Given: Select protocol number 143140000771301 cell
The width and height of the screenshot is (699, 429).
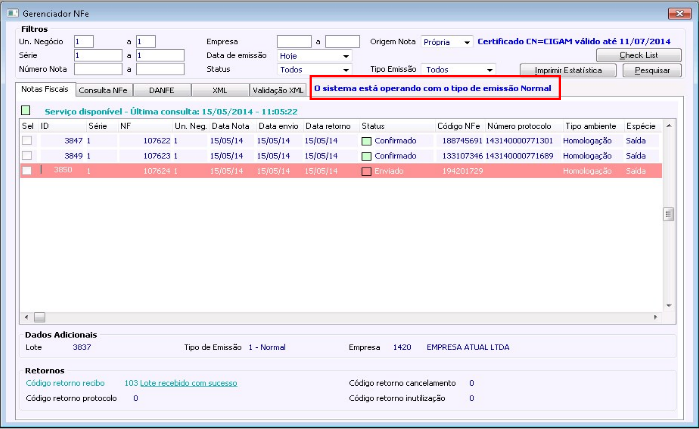Looking at the screenshot, I should [520, 141].
